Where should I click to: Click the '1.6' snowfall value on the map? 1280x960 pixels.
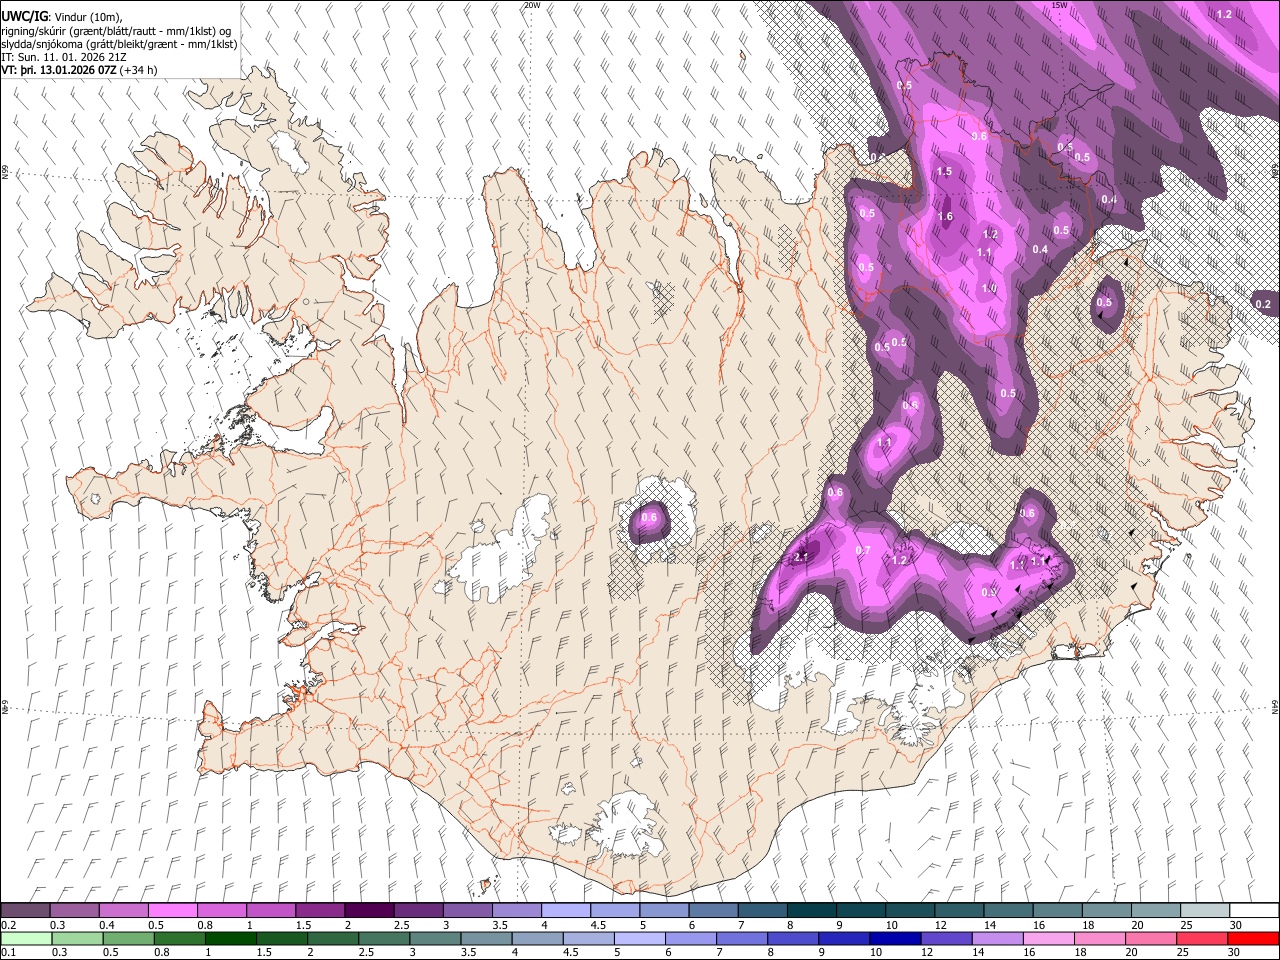[x=946, y=217]
